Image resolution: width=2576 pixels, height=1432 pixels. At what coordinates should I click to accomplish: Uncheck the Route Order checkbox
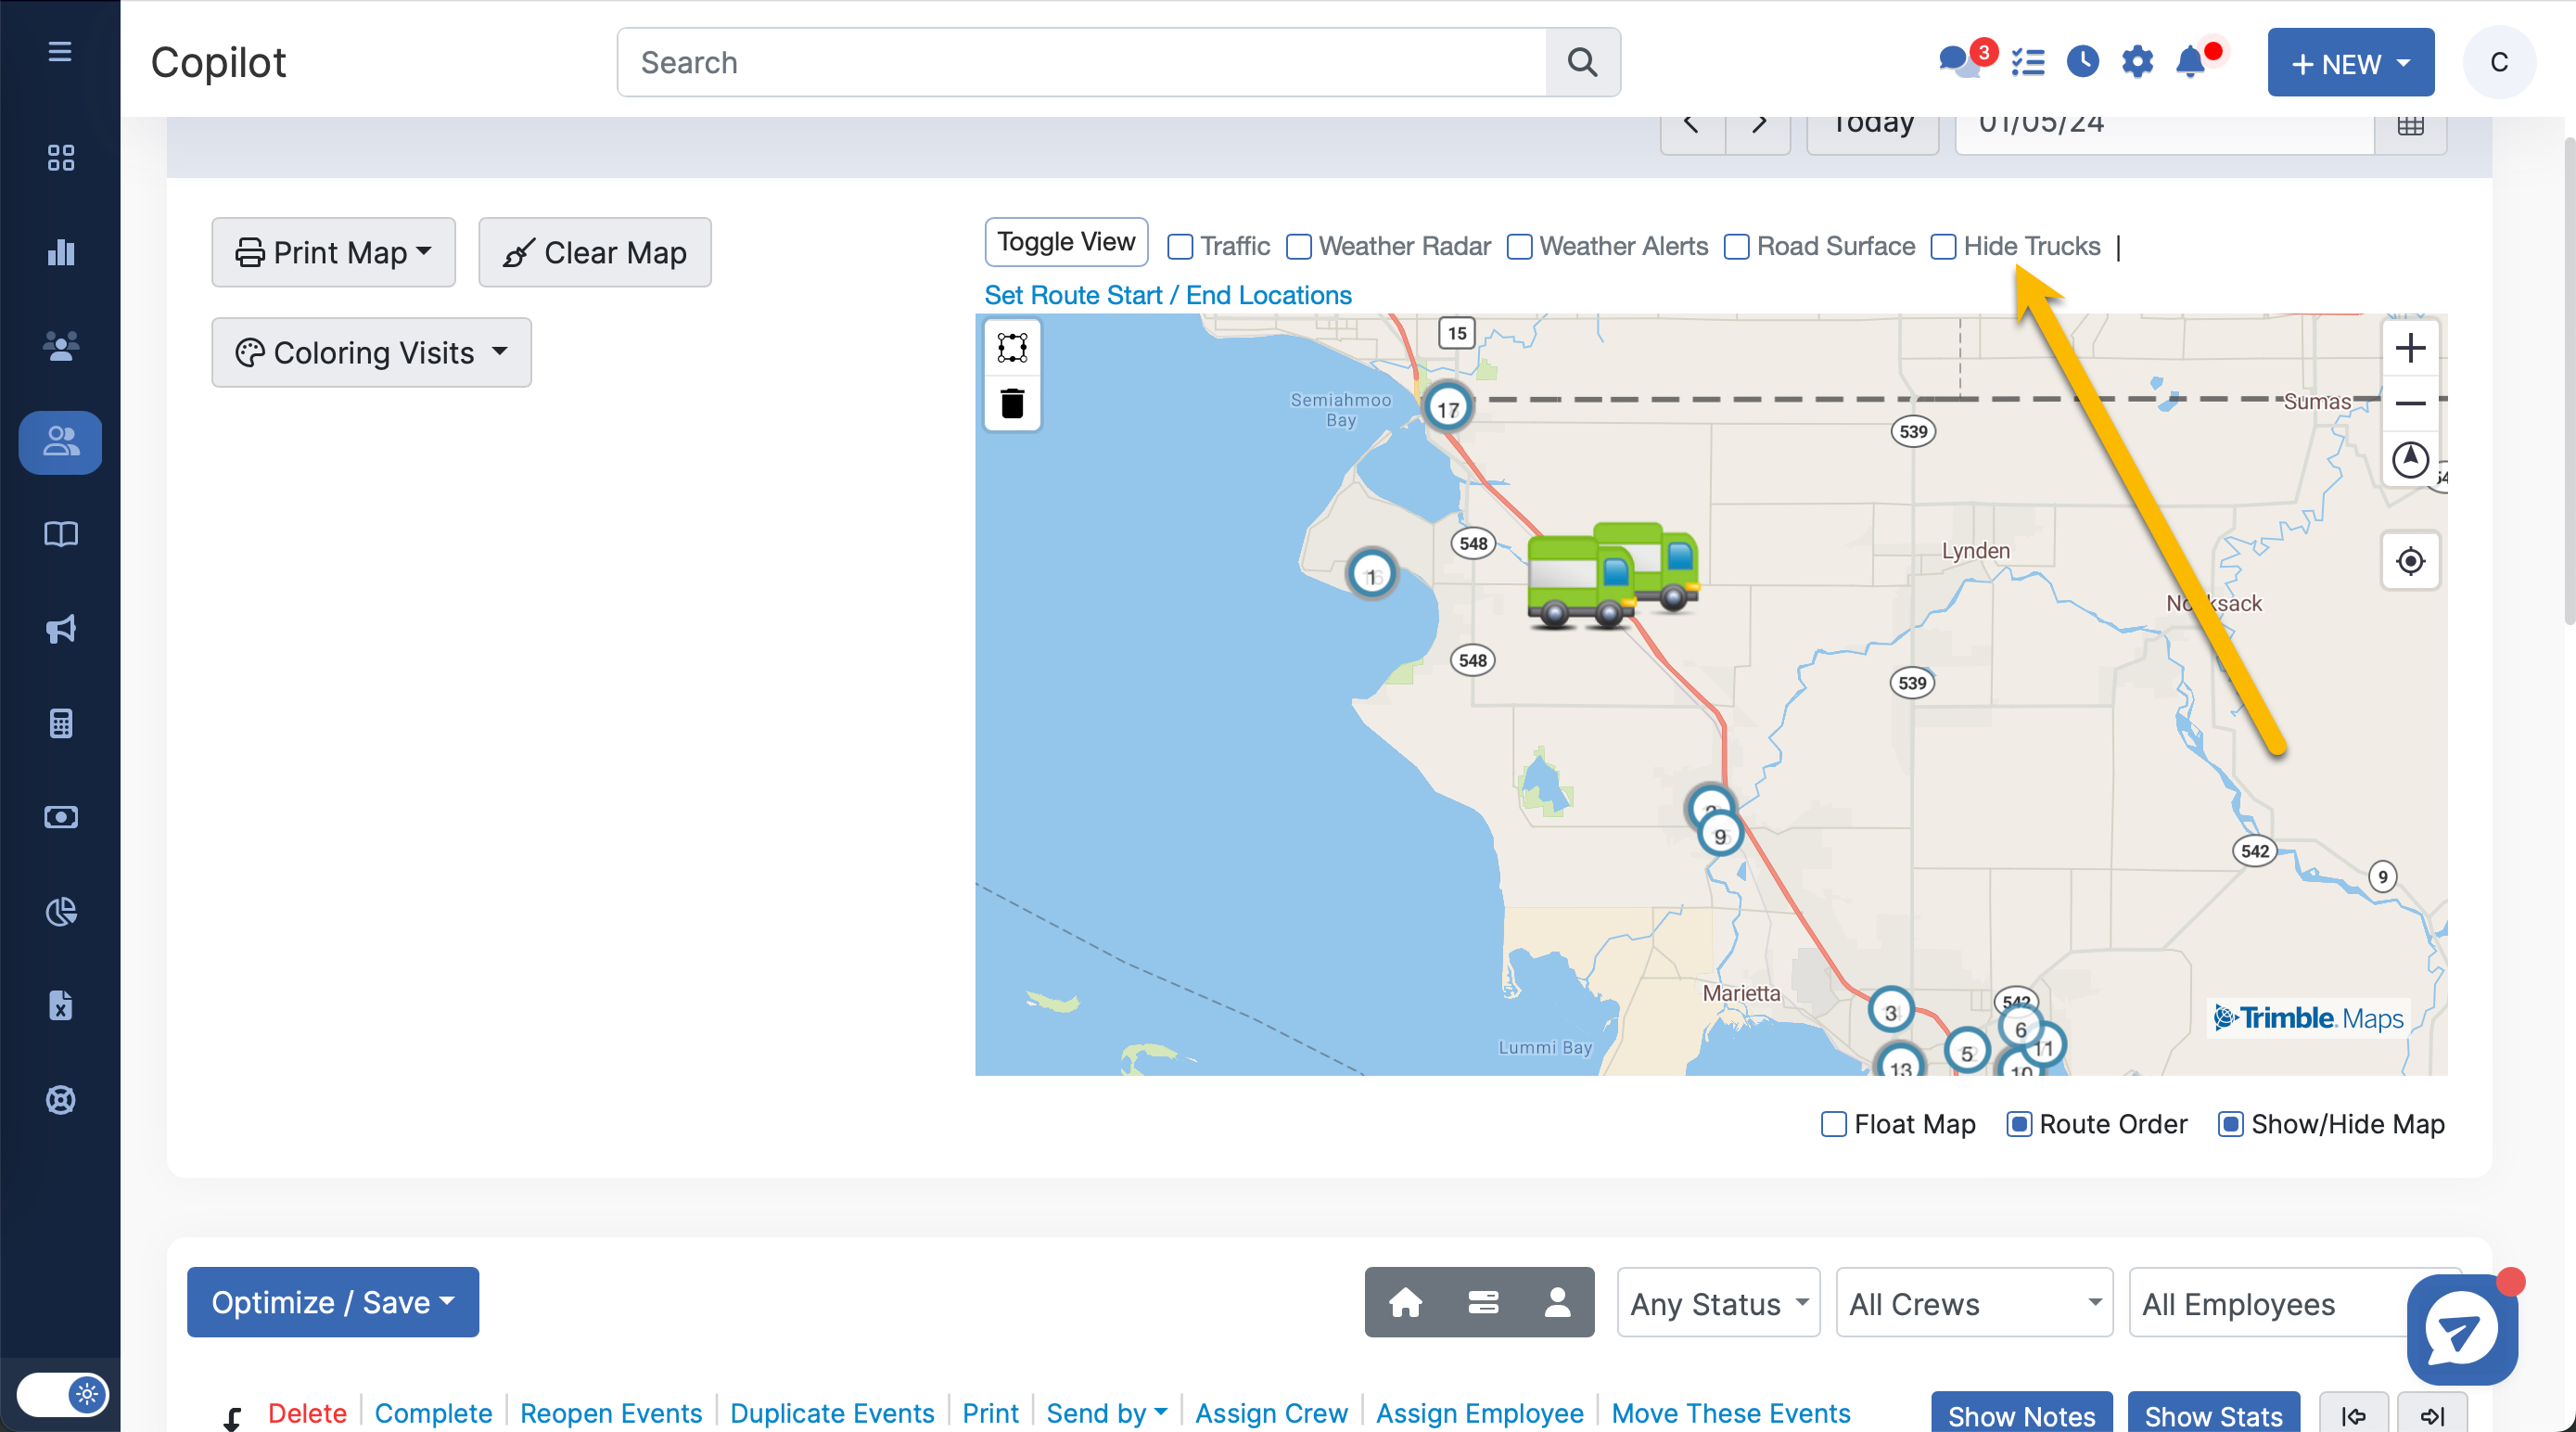[x=2018, y=1124]
